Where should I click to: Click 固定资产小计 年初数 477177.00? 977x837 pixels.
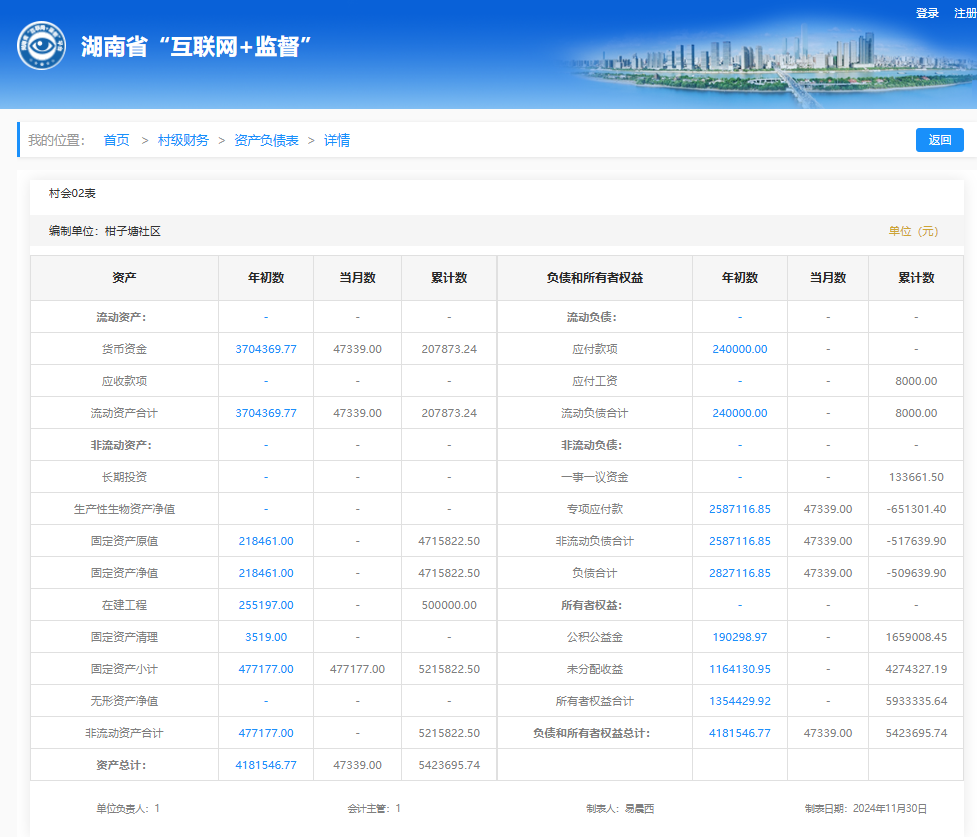coord(266,669)
